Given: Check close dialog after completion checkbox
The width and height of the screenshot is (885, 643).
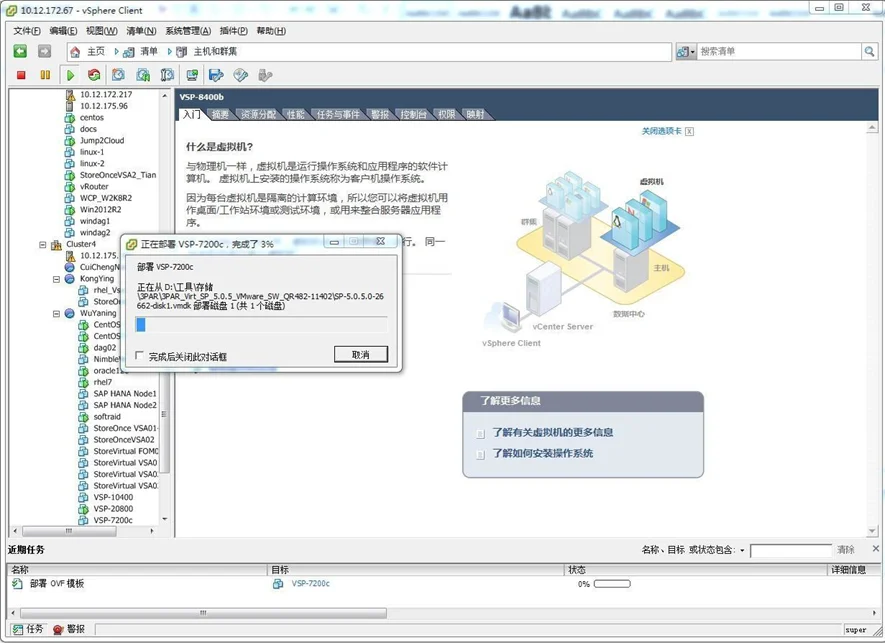Looking at the screenshot, I should pyautogui.click(x=139, y=356).
